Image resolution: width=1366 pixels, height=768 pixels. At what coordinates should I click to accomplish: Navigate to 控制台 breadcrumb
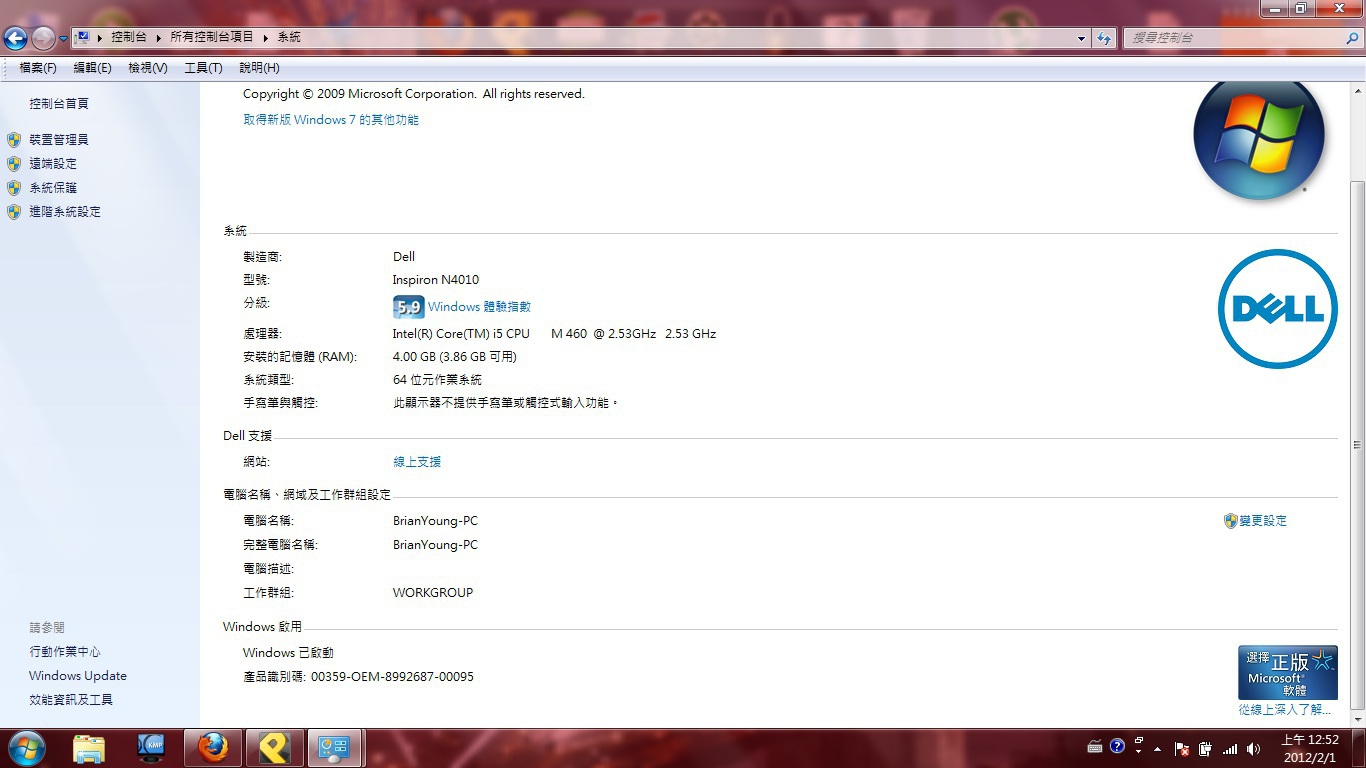pyautogui.click(x=129, y=37)
